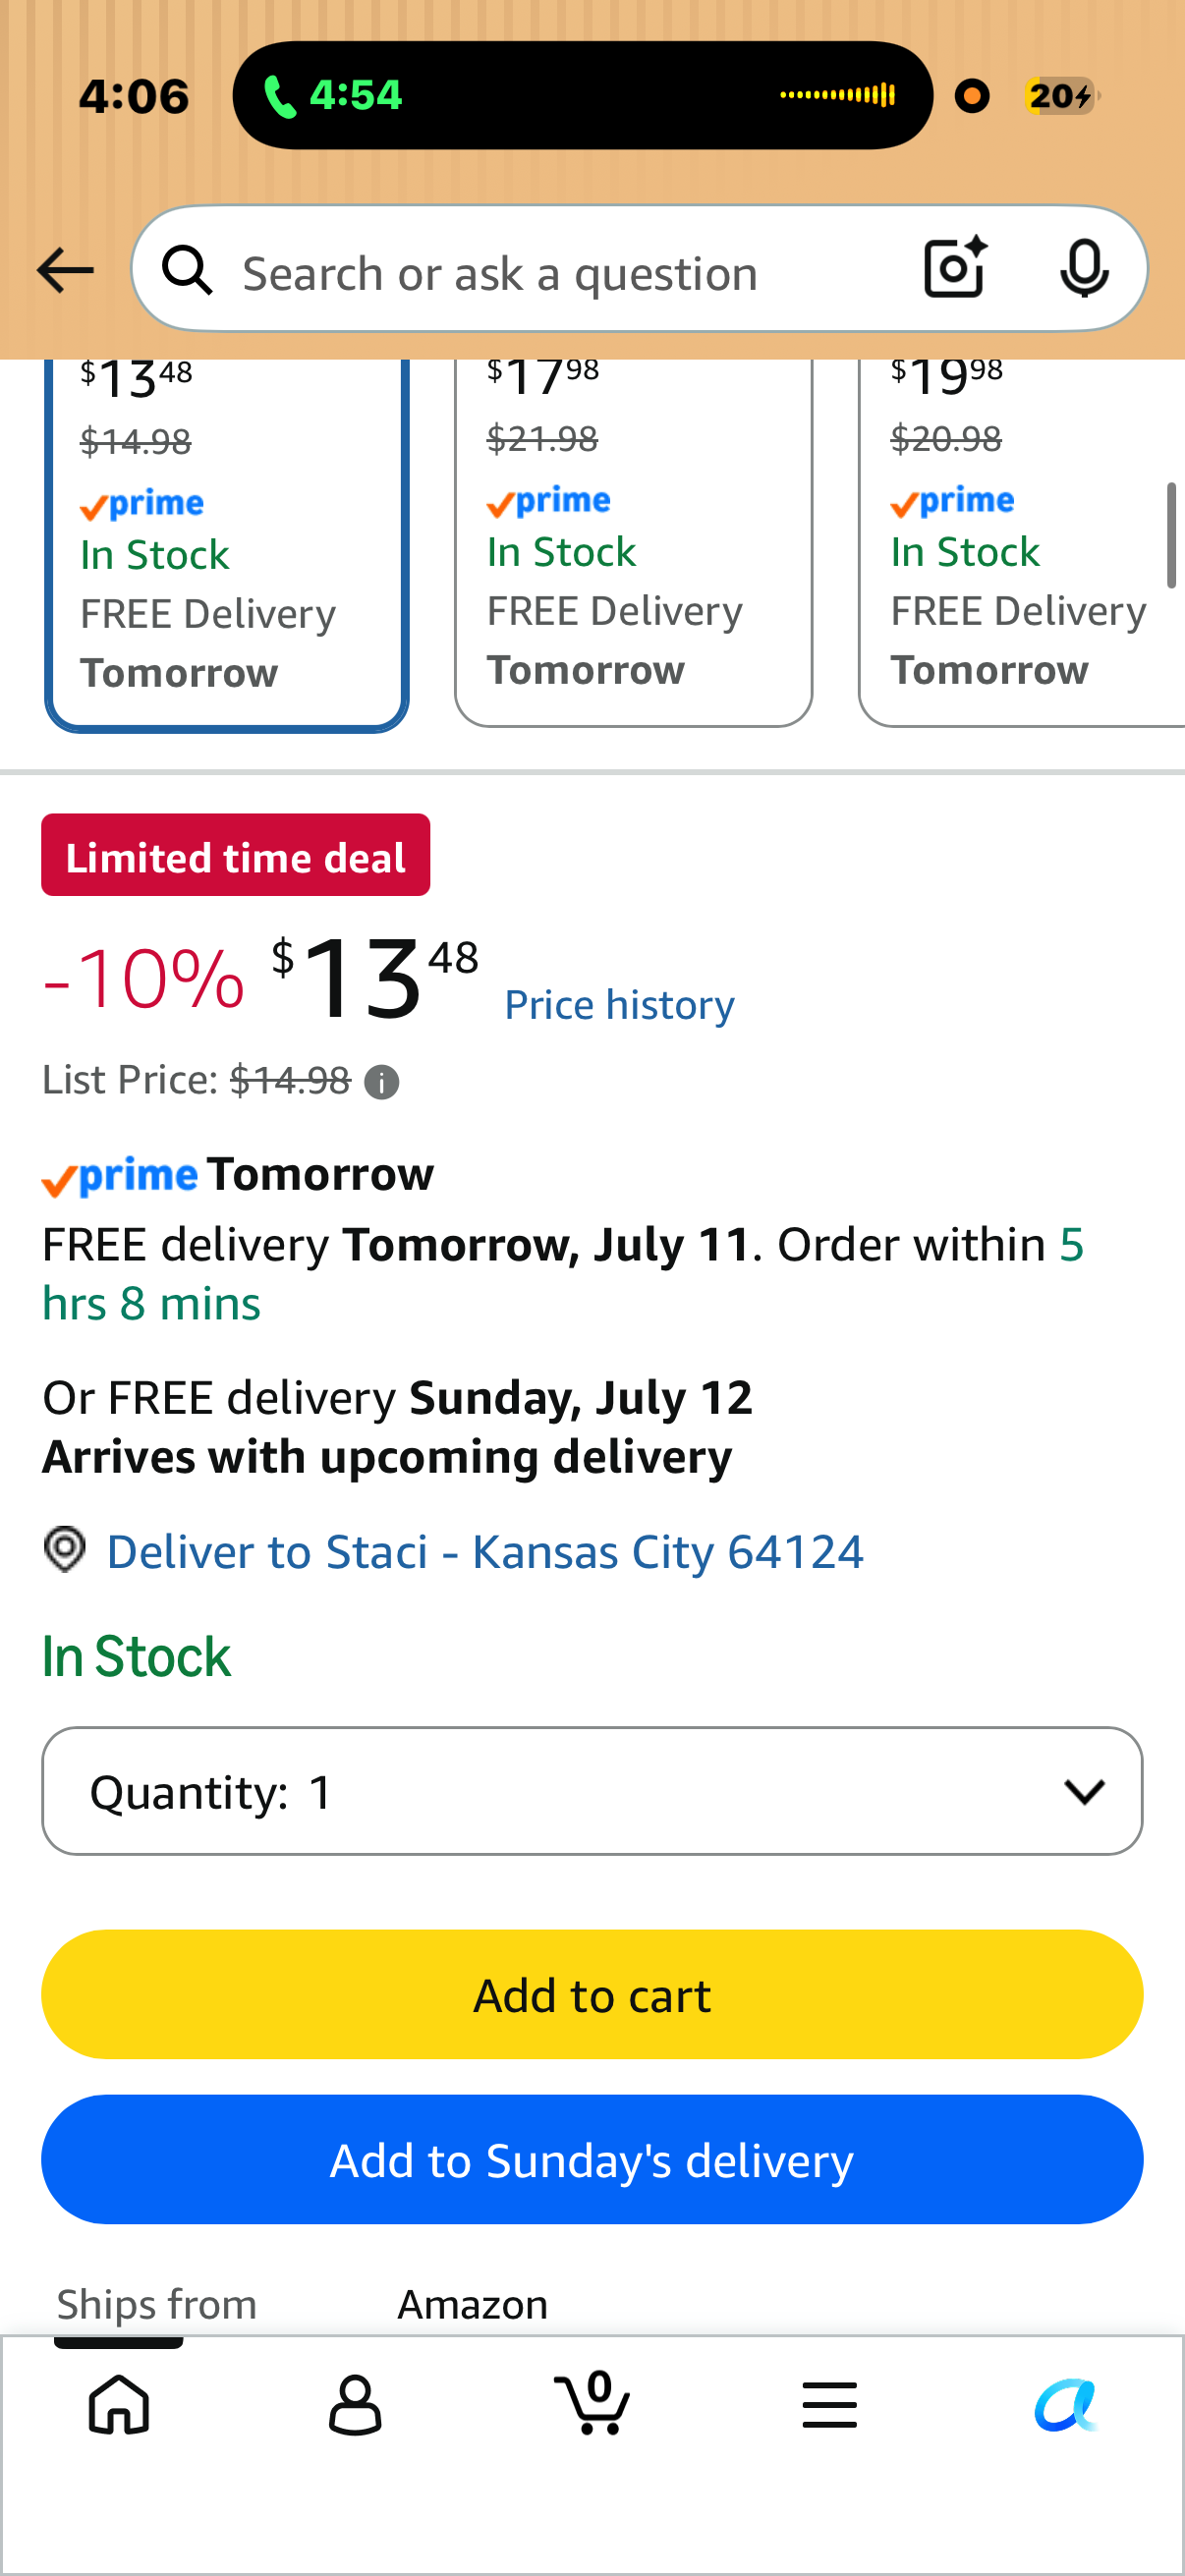Tap the microphone voice search icon

pos(1084,268)
